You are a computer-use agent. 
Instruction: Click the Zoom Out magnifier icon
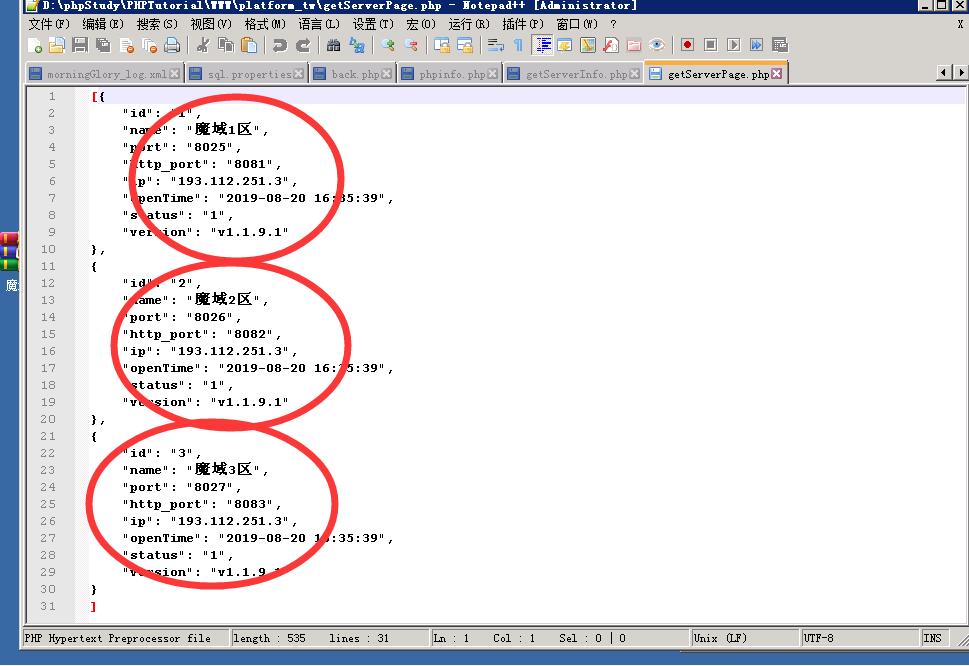(x=410, y=45)
